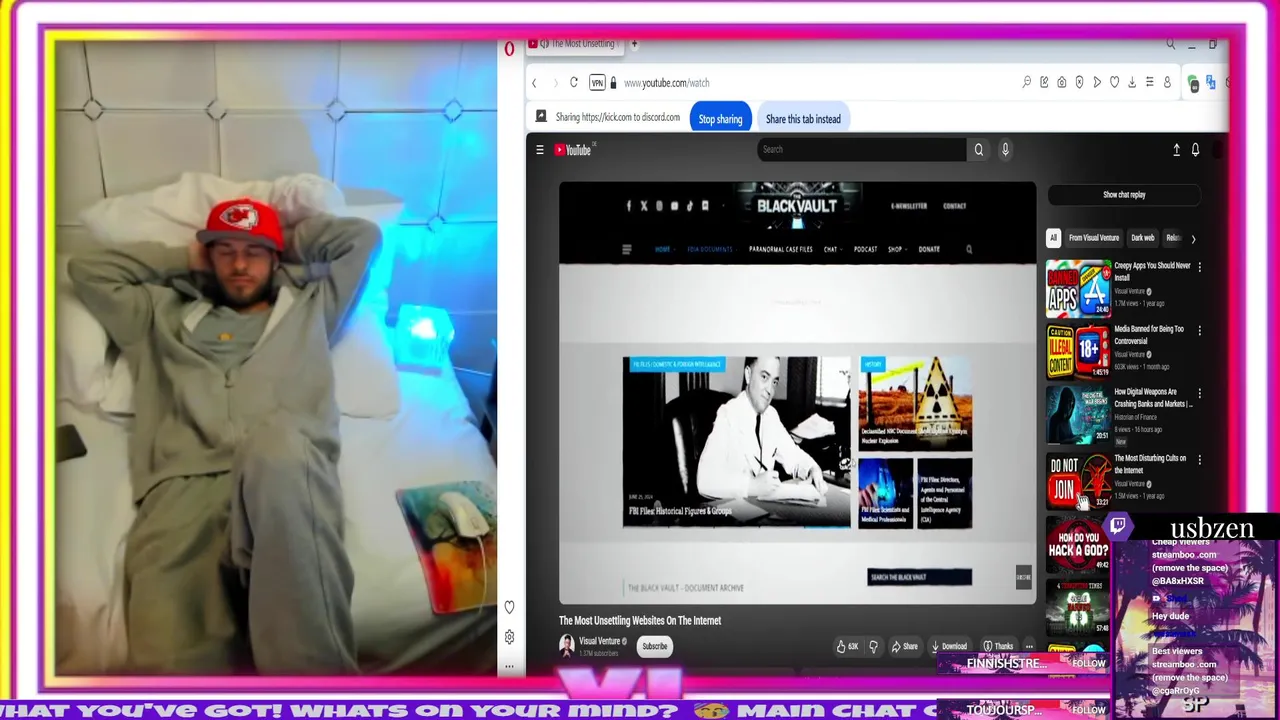Open 'The Most Disturbing Cults' thumbnail

click(x=1078, y=481)
